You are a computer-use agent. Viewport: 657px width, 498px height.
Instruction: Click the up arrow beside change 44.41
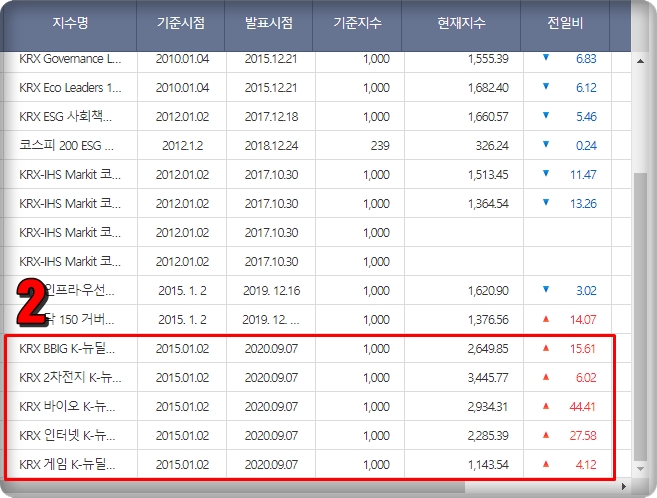click(546, 405)
